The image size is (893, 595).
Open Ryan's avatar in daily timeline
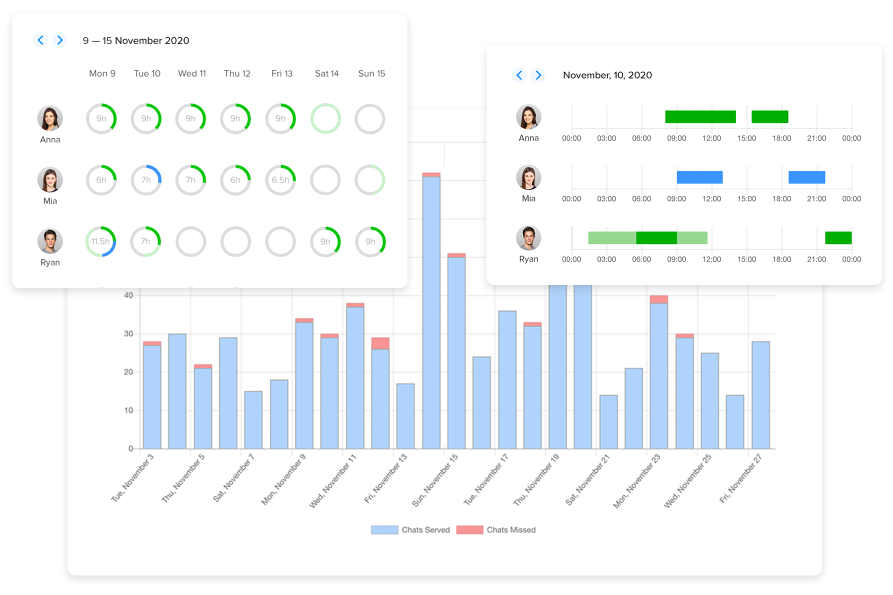tap(528, 238)
